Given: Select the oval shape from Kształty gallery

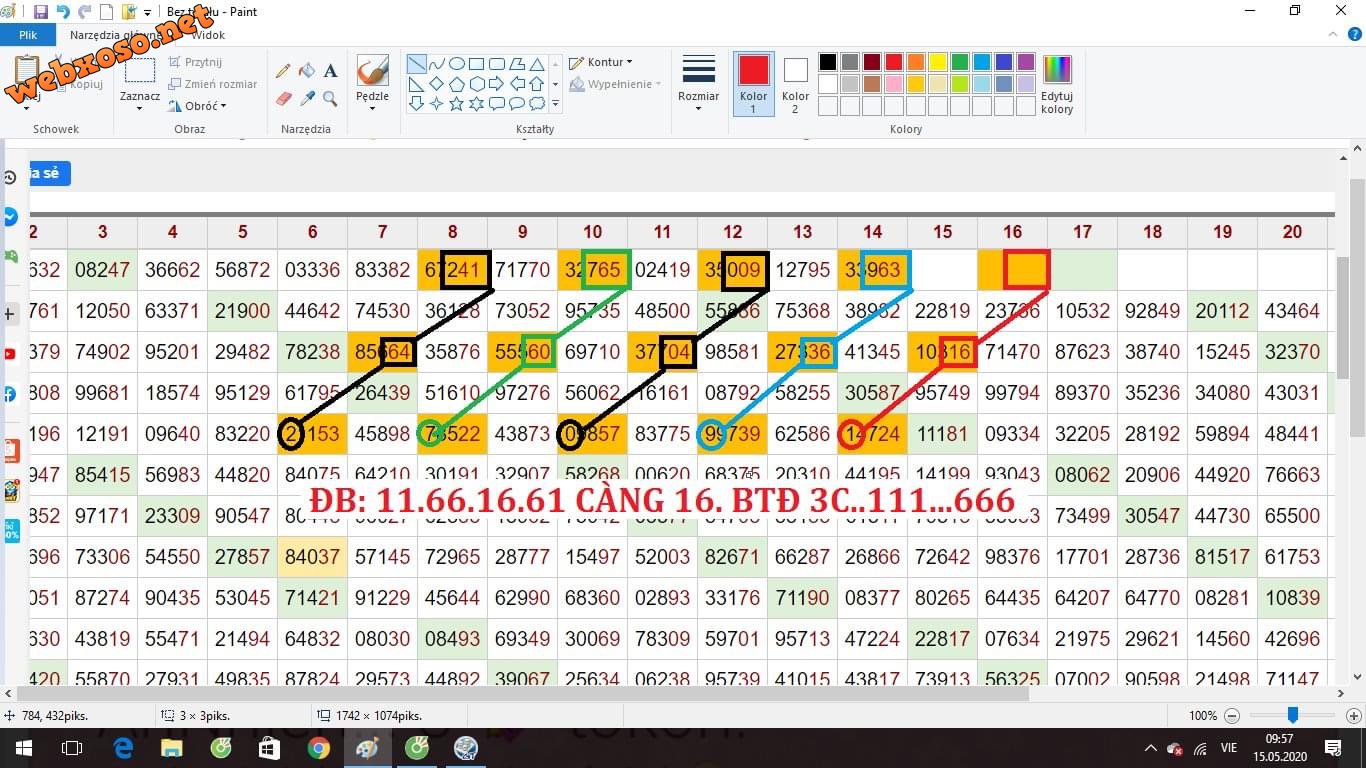Looking at the screenshot, I should click(x=456, y=62).
